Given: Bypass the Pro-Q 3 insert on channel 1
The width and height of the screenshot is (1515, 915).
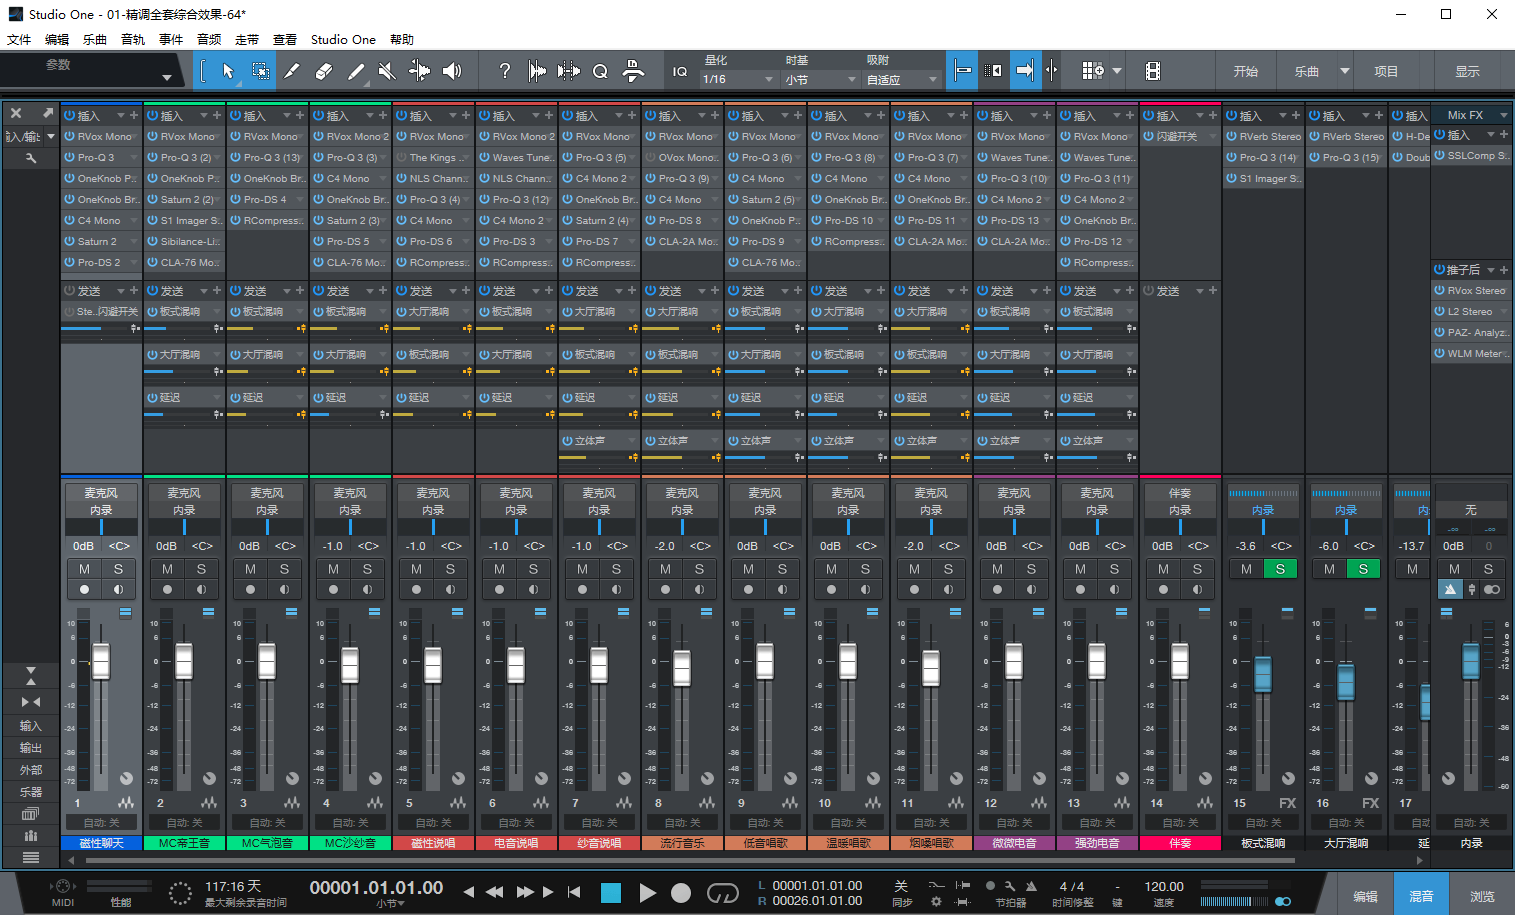Looking at the screenshot, I should tap(68, 157).
